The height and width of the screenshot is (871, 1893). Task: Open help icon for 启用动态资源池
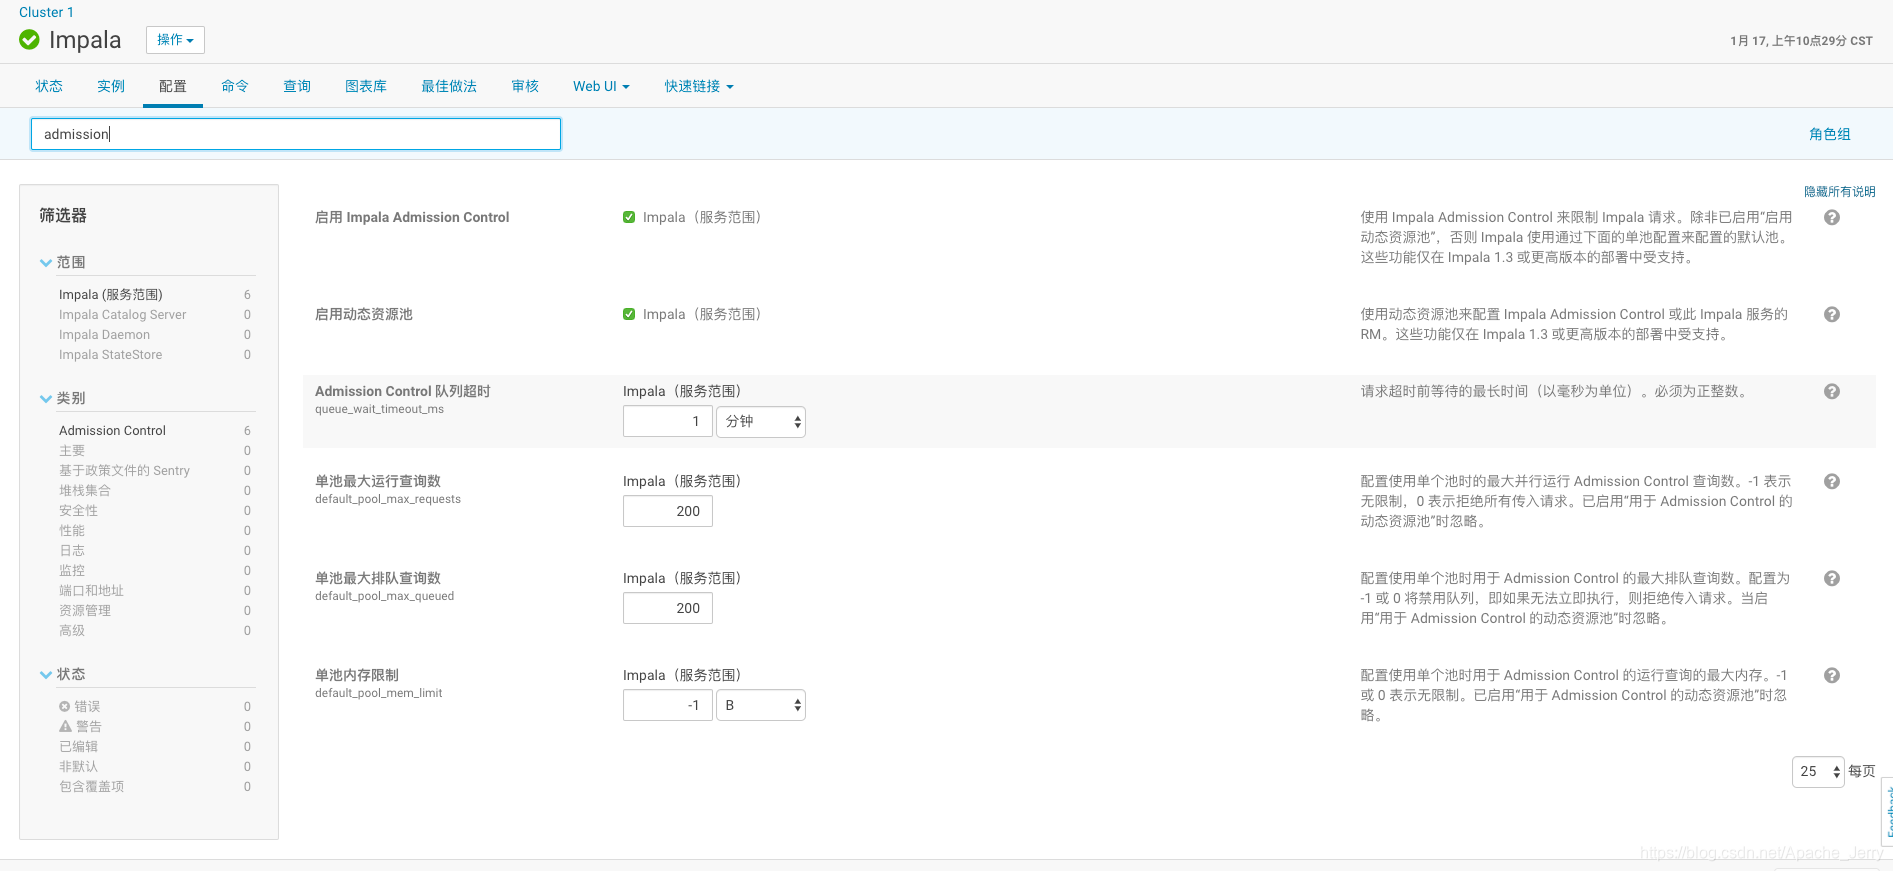pos(1832,314)
